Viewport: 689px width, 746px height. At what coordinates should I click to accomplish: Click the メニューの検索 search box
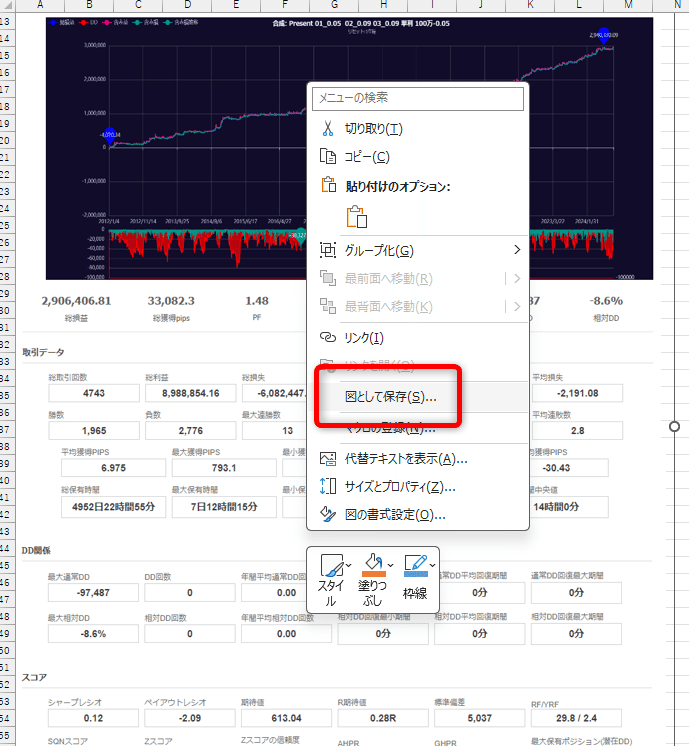coord(418,98)
